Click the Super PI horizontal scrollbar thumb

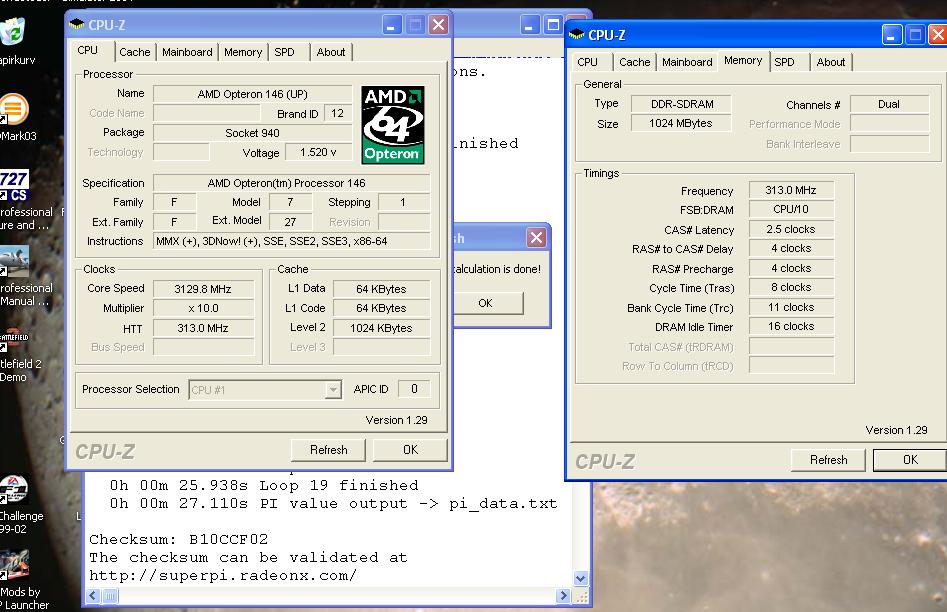(x=111, y=596)
